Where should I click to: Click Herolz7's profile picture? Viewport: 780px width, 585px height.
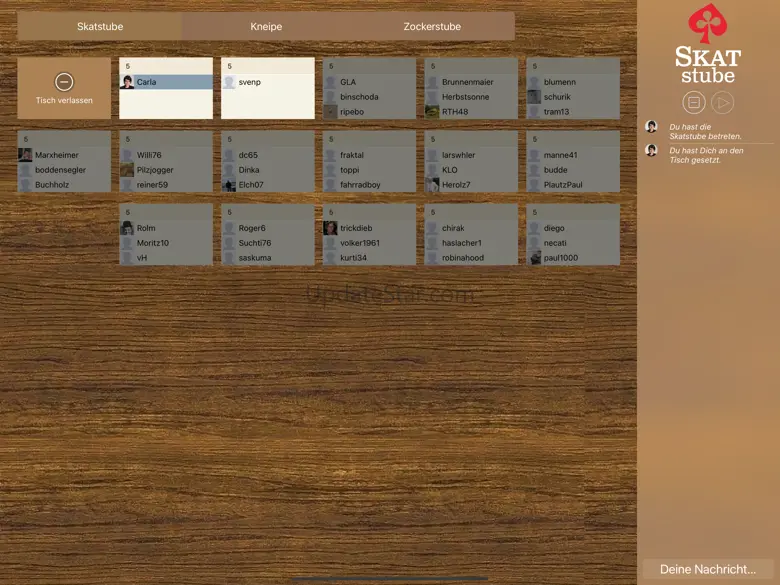coord(432,185)
